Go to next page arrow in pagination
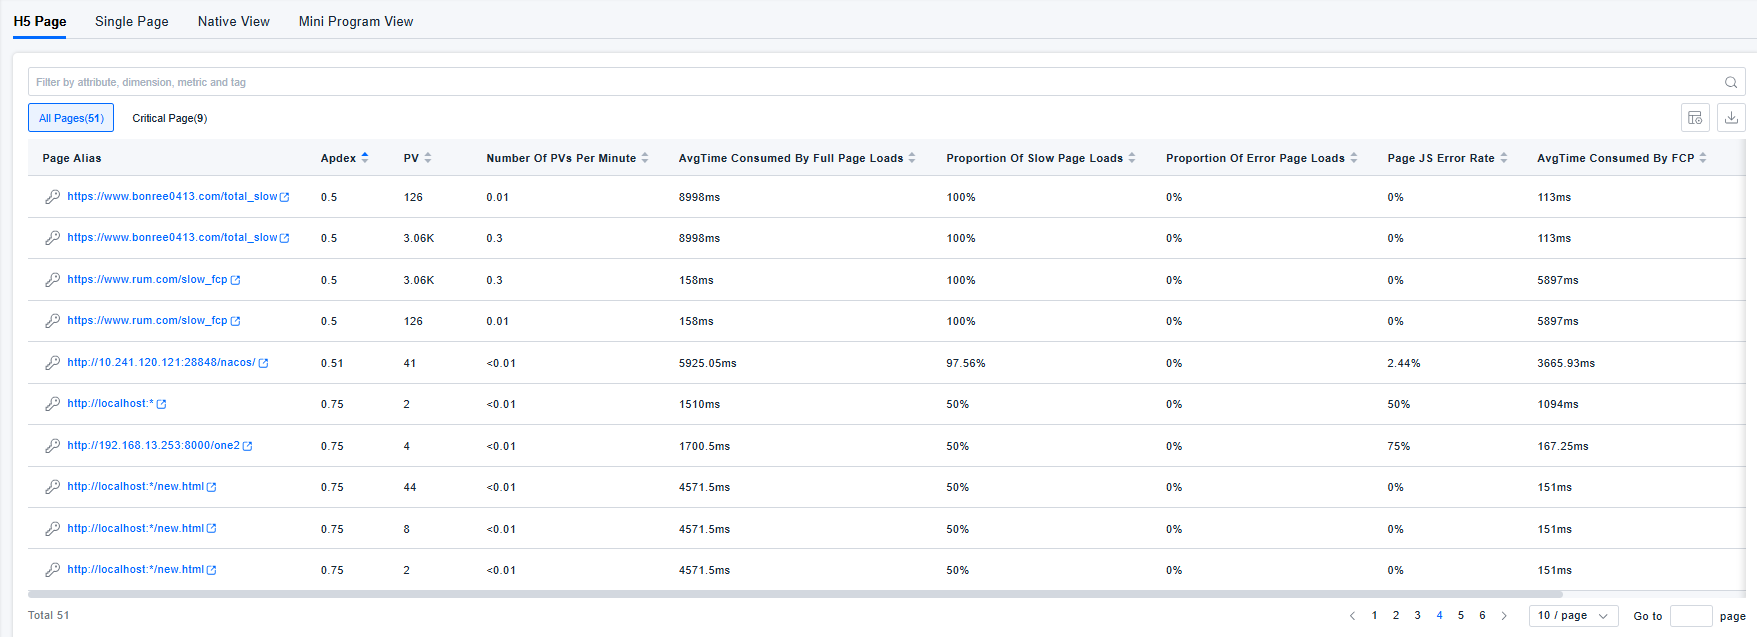The width and height of the screenshot is (1757, 637). pyautogui.click(x=1504, y=616)
